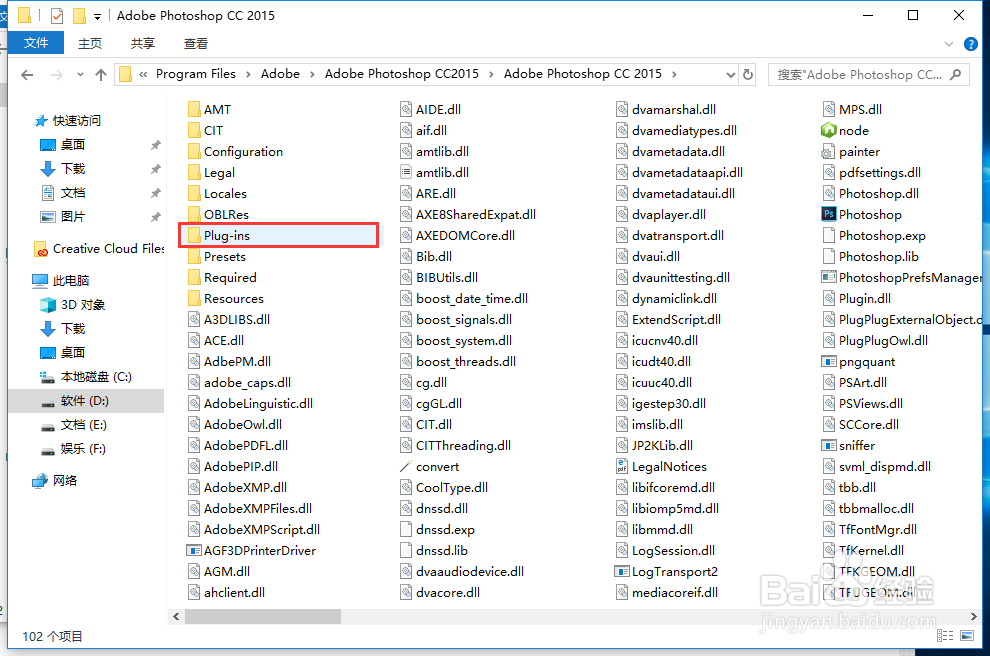Expand the chevron after Adobe Photoshop CC 2015
Screen dimensions: 990x656
tap(674, 75)
